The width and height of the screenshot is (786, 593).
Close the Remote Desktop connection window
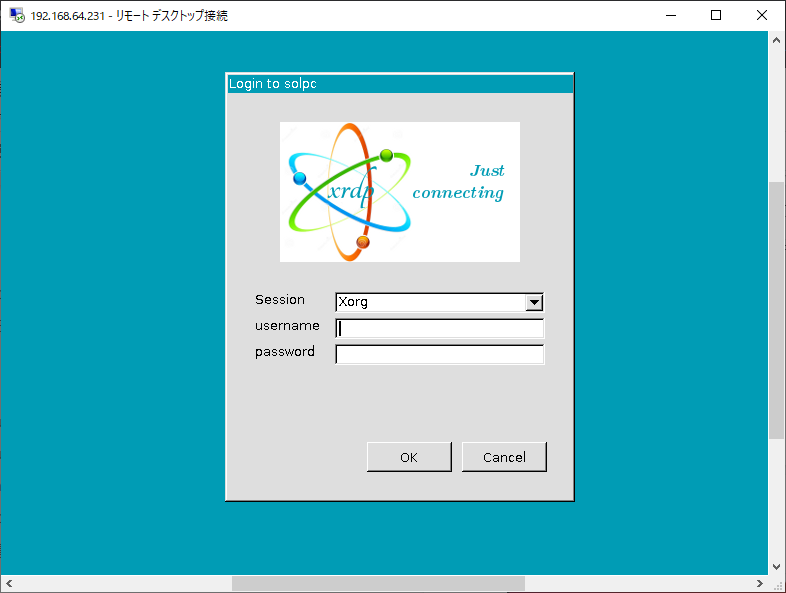(761, 16)
